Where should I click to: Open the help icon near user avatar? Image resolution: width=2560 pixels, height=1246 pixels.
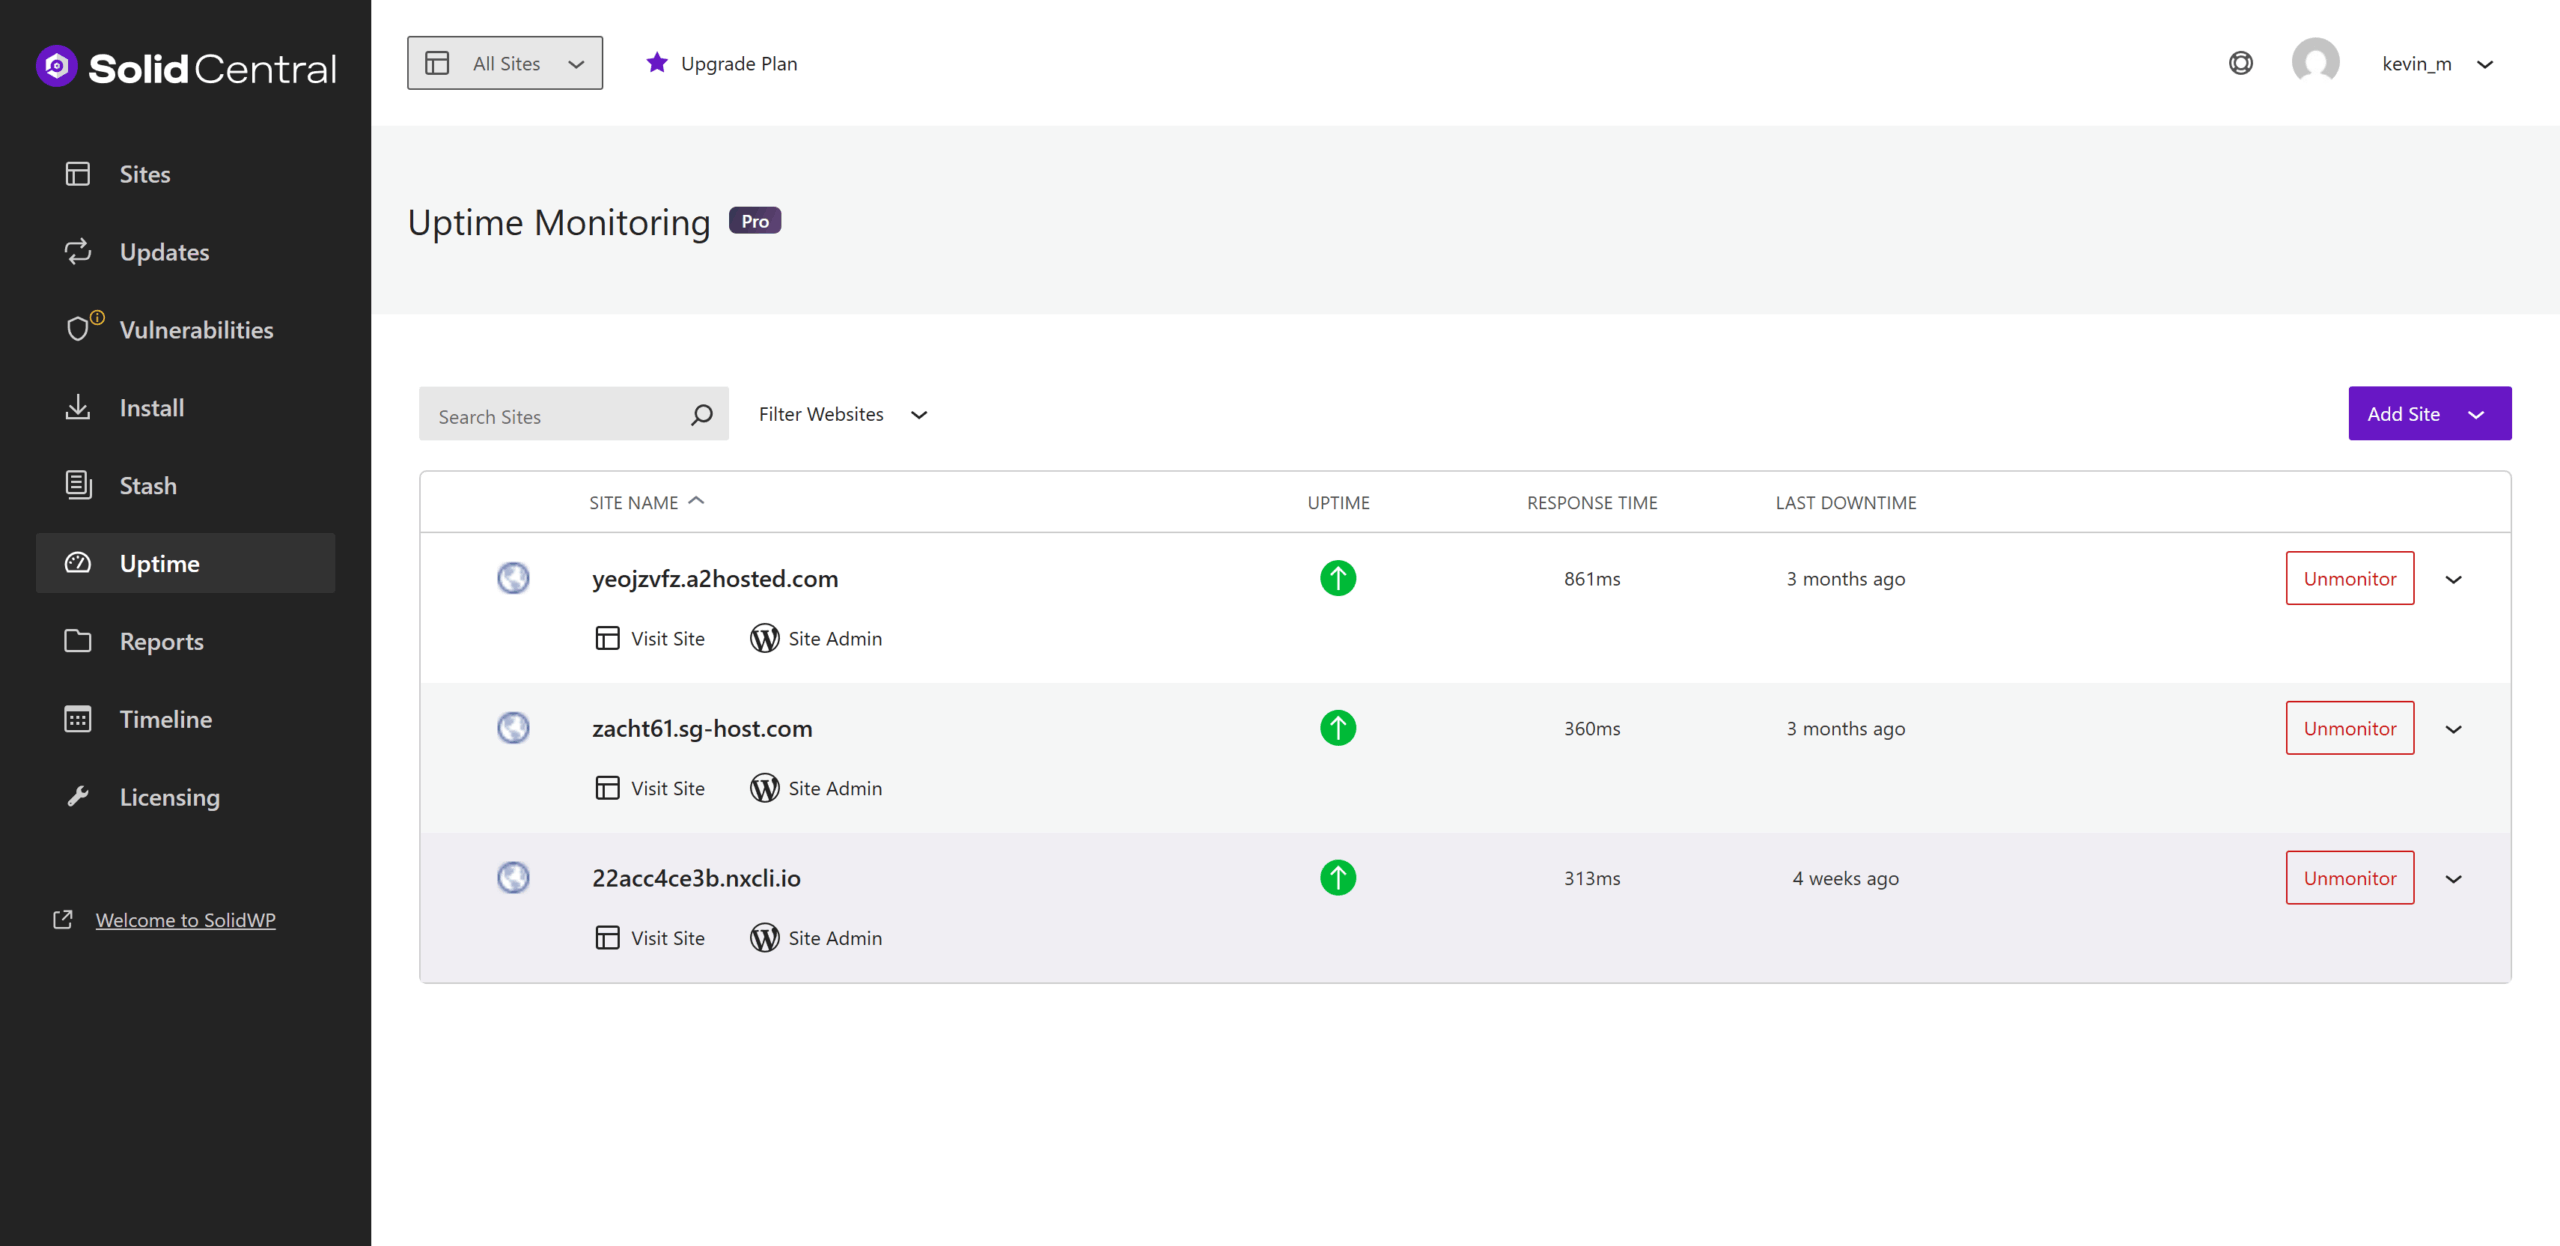pyautogui.click(x=2241, y=62)
